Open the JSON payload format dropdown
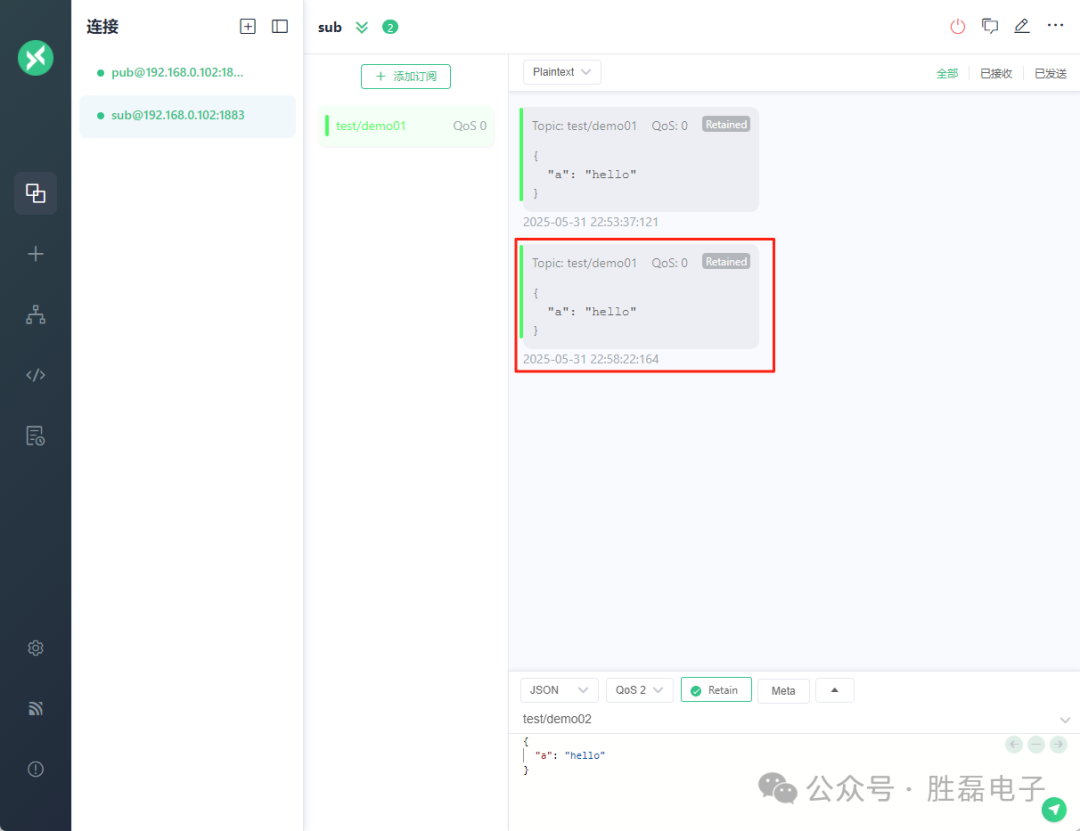Screen dimensions: 1080x831 559,690
